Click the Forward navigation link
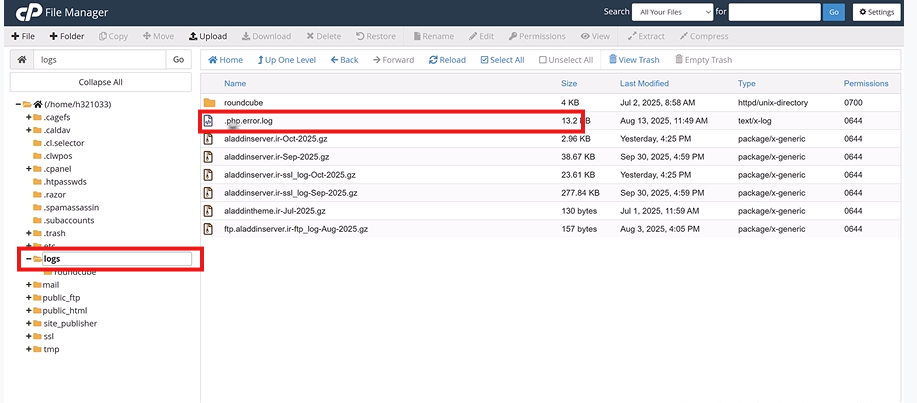The height and width of the screenshot is (403, 917). tap(394, 60)
